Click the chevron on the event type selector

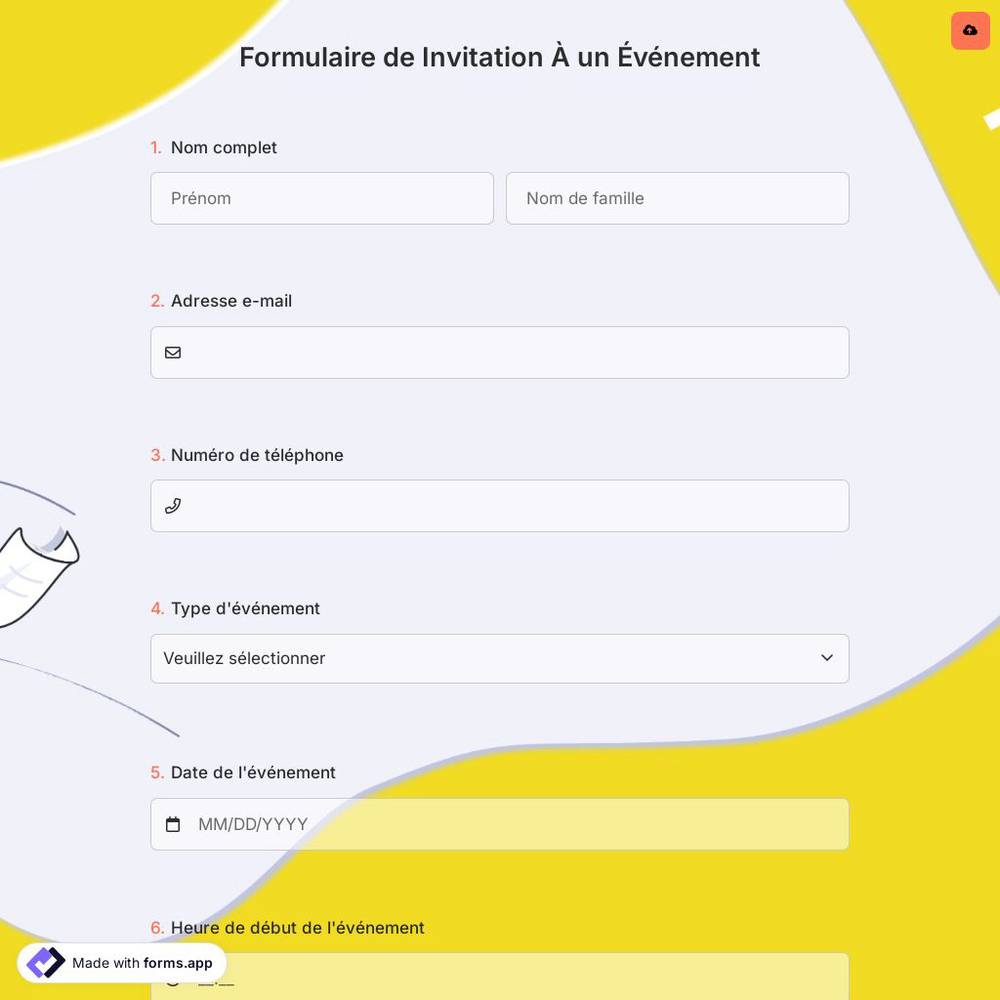tap(827, 658)
